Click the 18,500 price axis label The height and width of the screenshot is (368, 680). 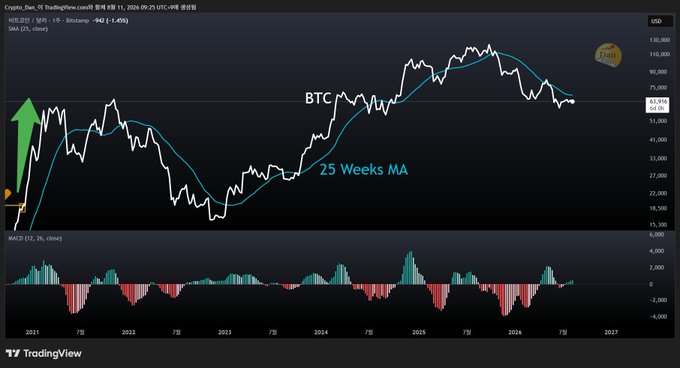point(658,208)
